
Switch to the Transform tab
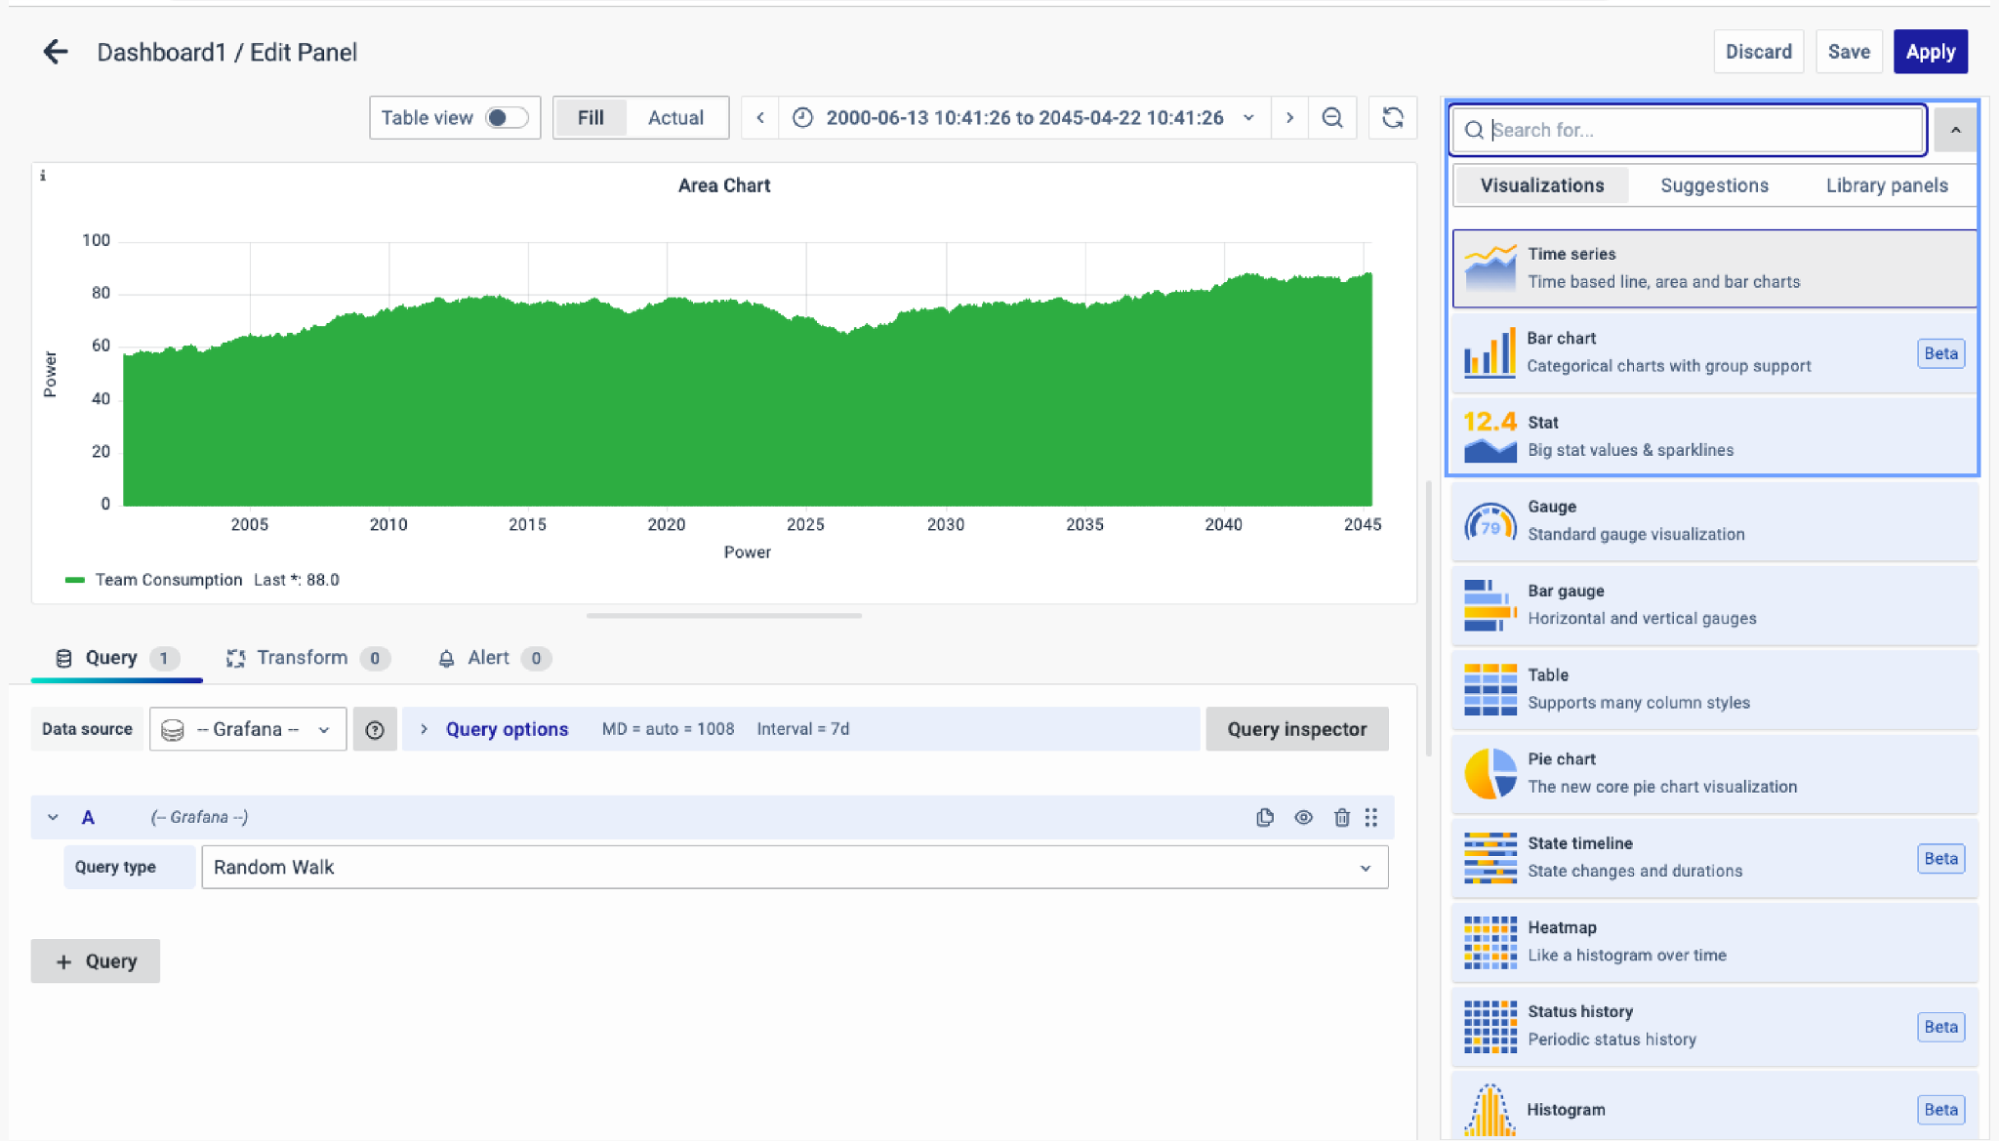click(x=303, y=658)
